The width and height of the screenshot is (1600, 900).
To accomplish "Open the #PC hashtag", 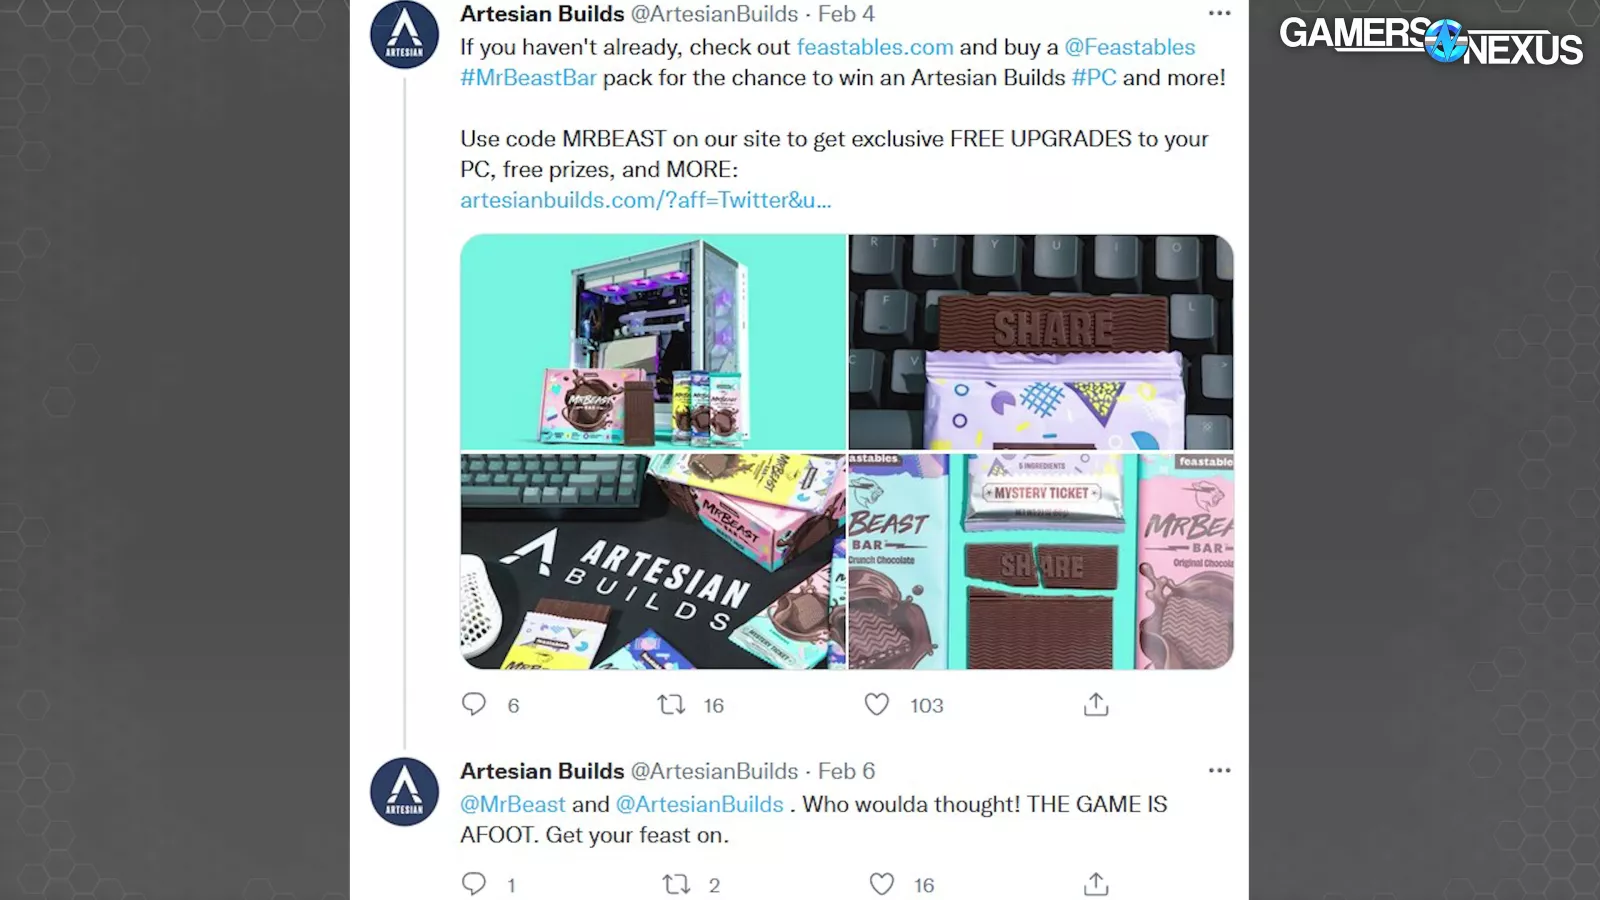I will tap(1094, 78).
